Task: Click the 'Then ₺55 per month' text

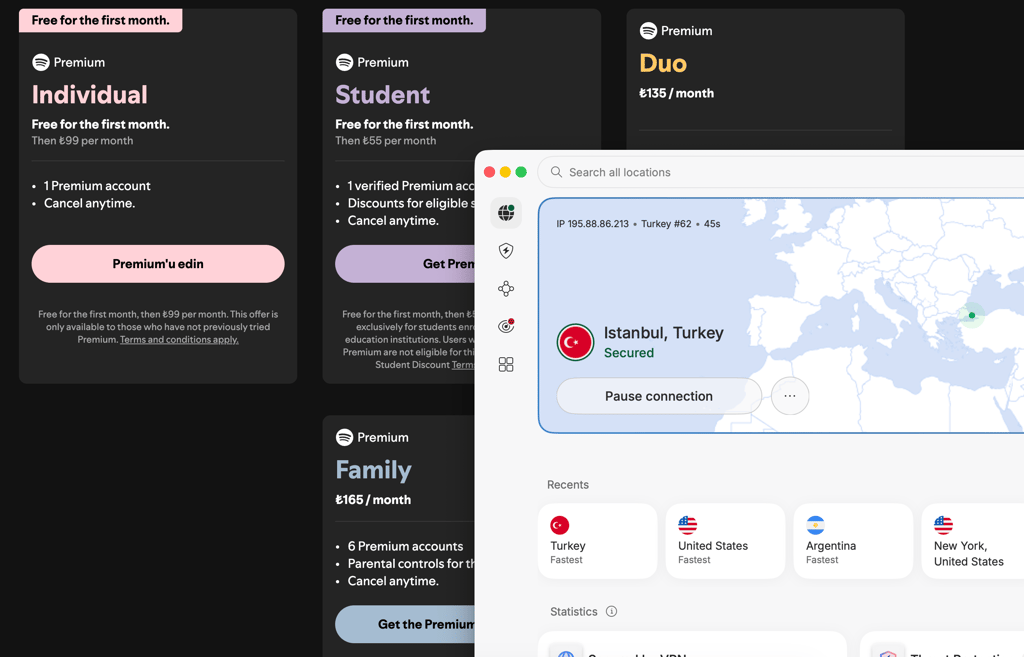Action: coord(385,140)
